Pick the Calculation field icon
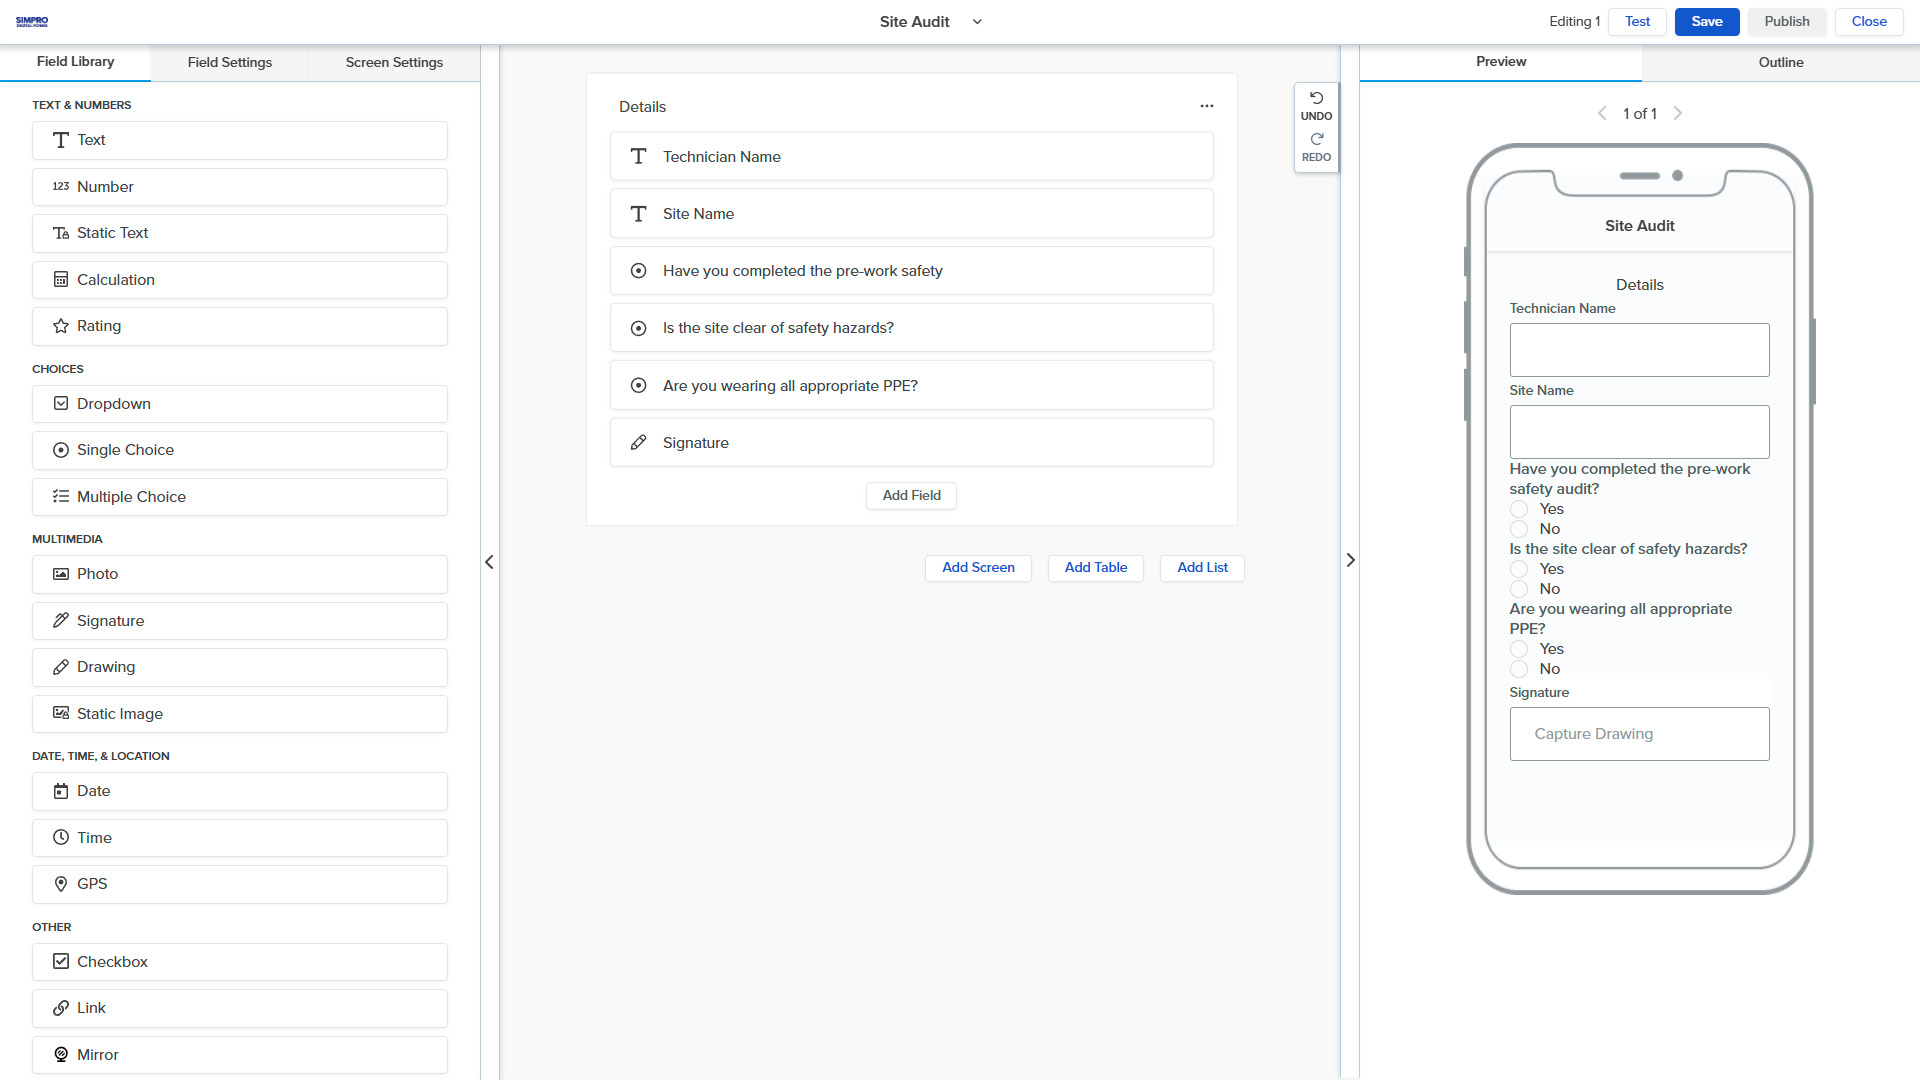This screenshot has height=1080, width=1920. click(61, 280)
